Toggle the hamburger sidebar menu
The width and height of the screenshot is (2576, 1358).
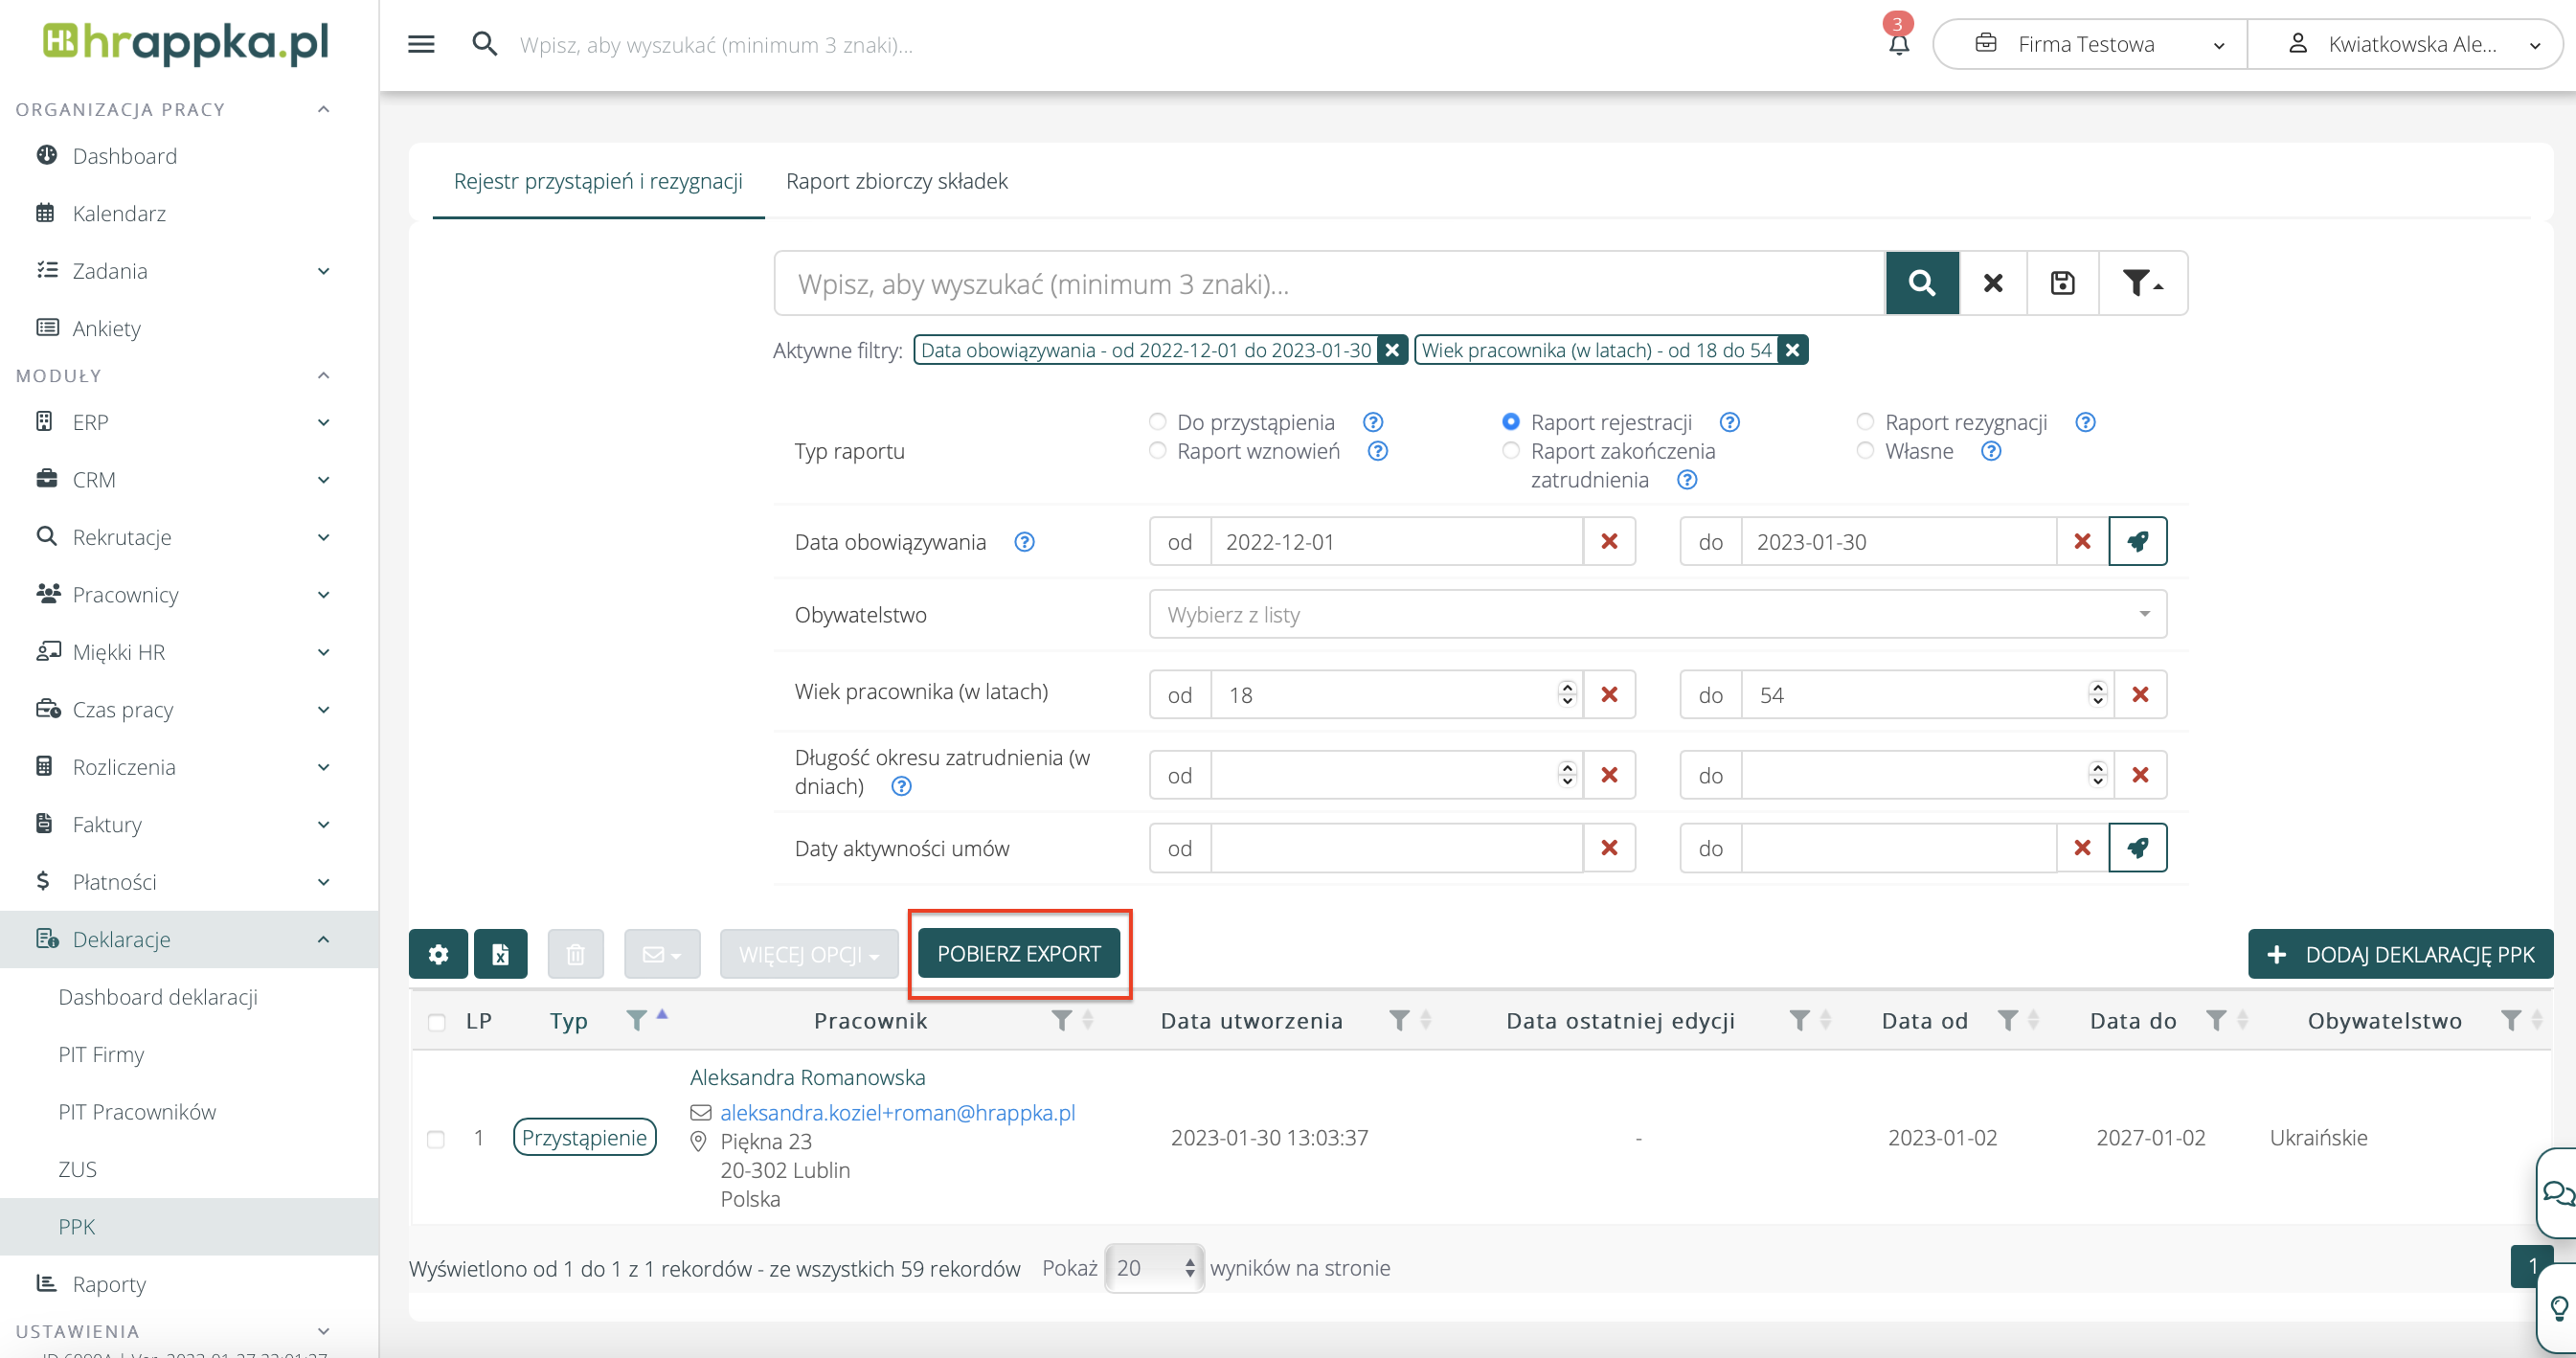pos(421,44)
